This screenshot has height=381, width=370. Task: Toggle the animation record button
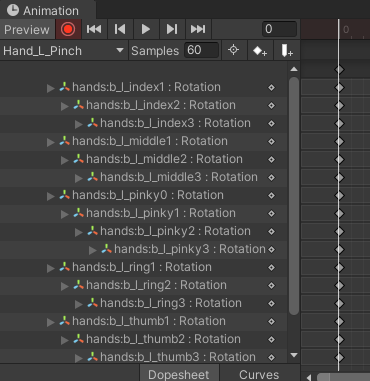click(68, 29)
